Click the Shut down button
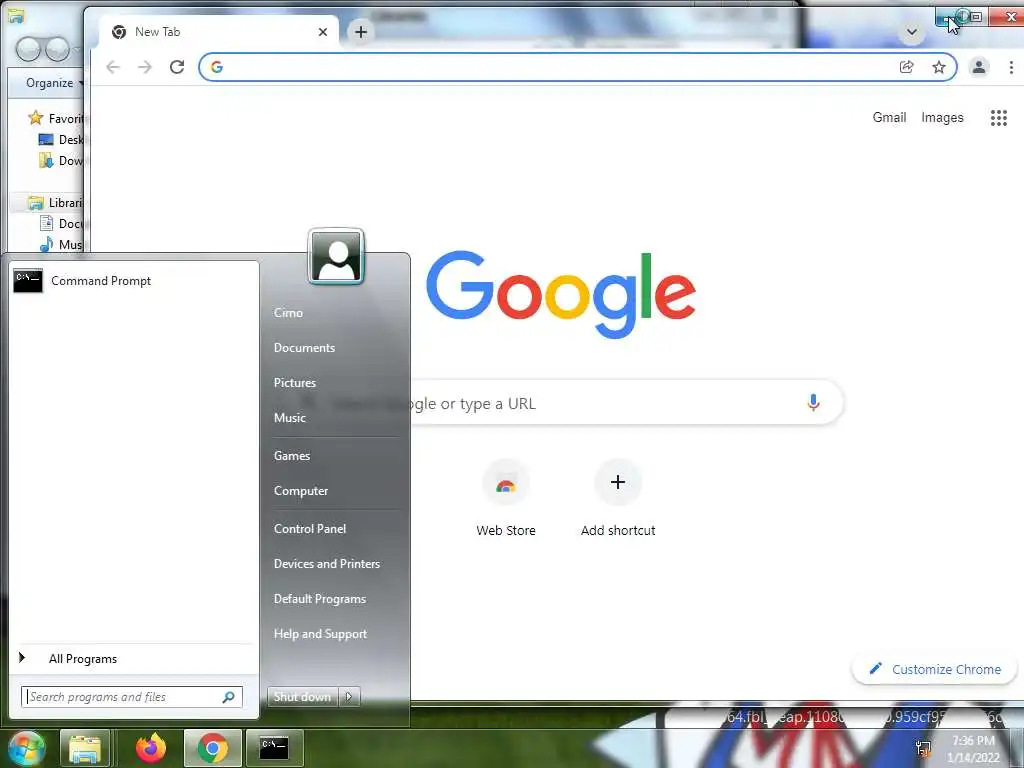This screenshot has height=768, width=1024. coord(302,697)
